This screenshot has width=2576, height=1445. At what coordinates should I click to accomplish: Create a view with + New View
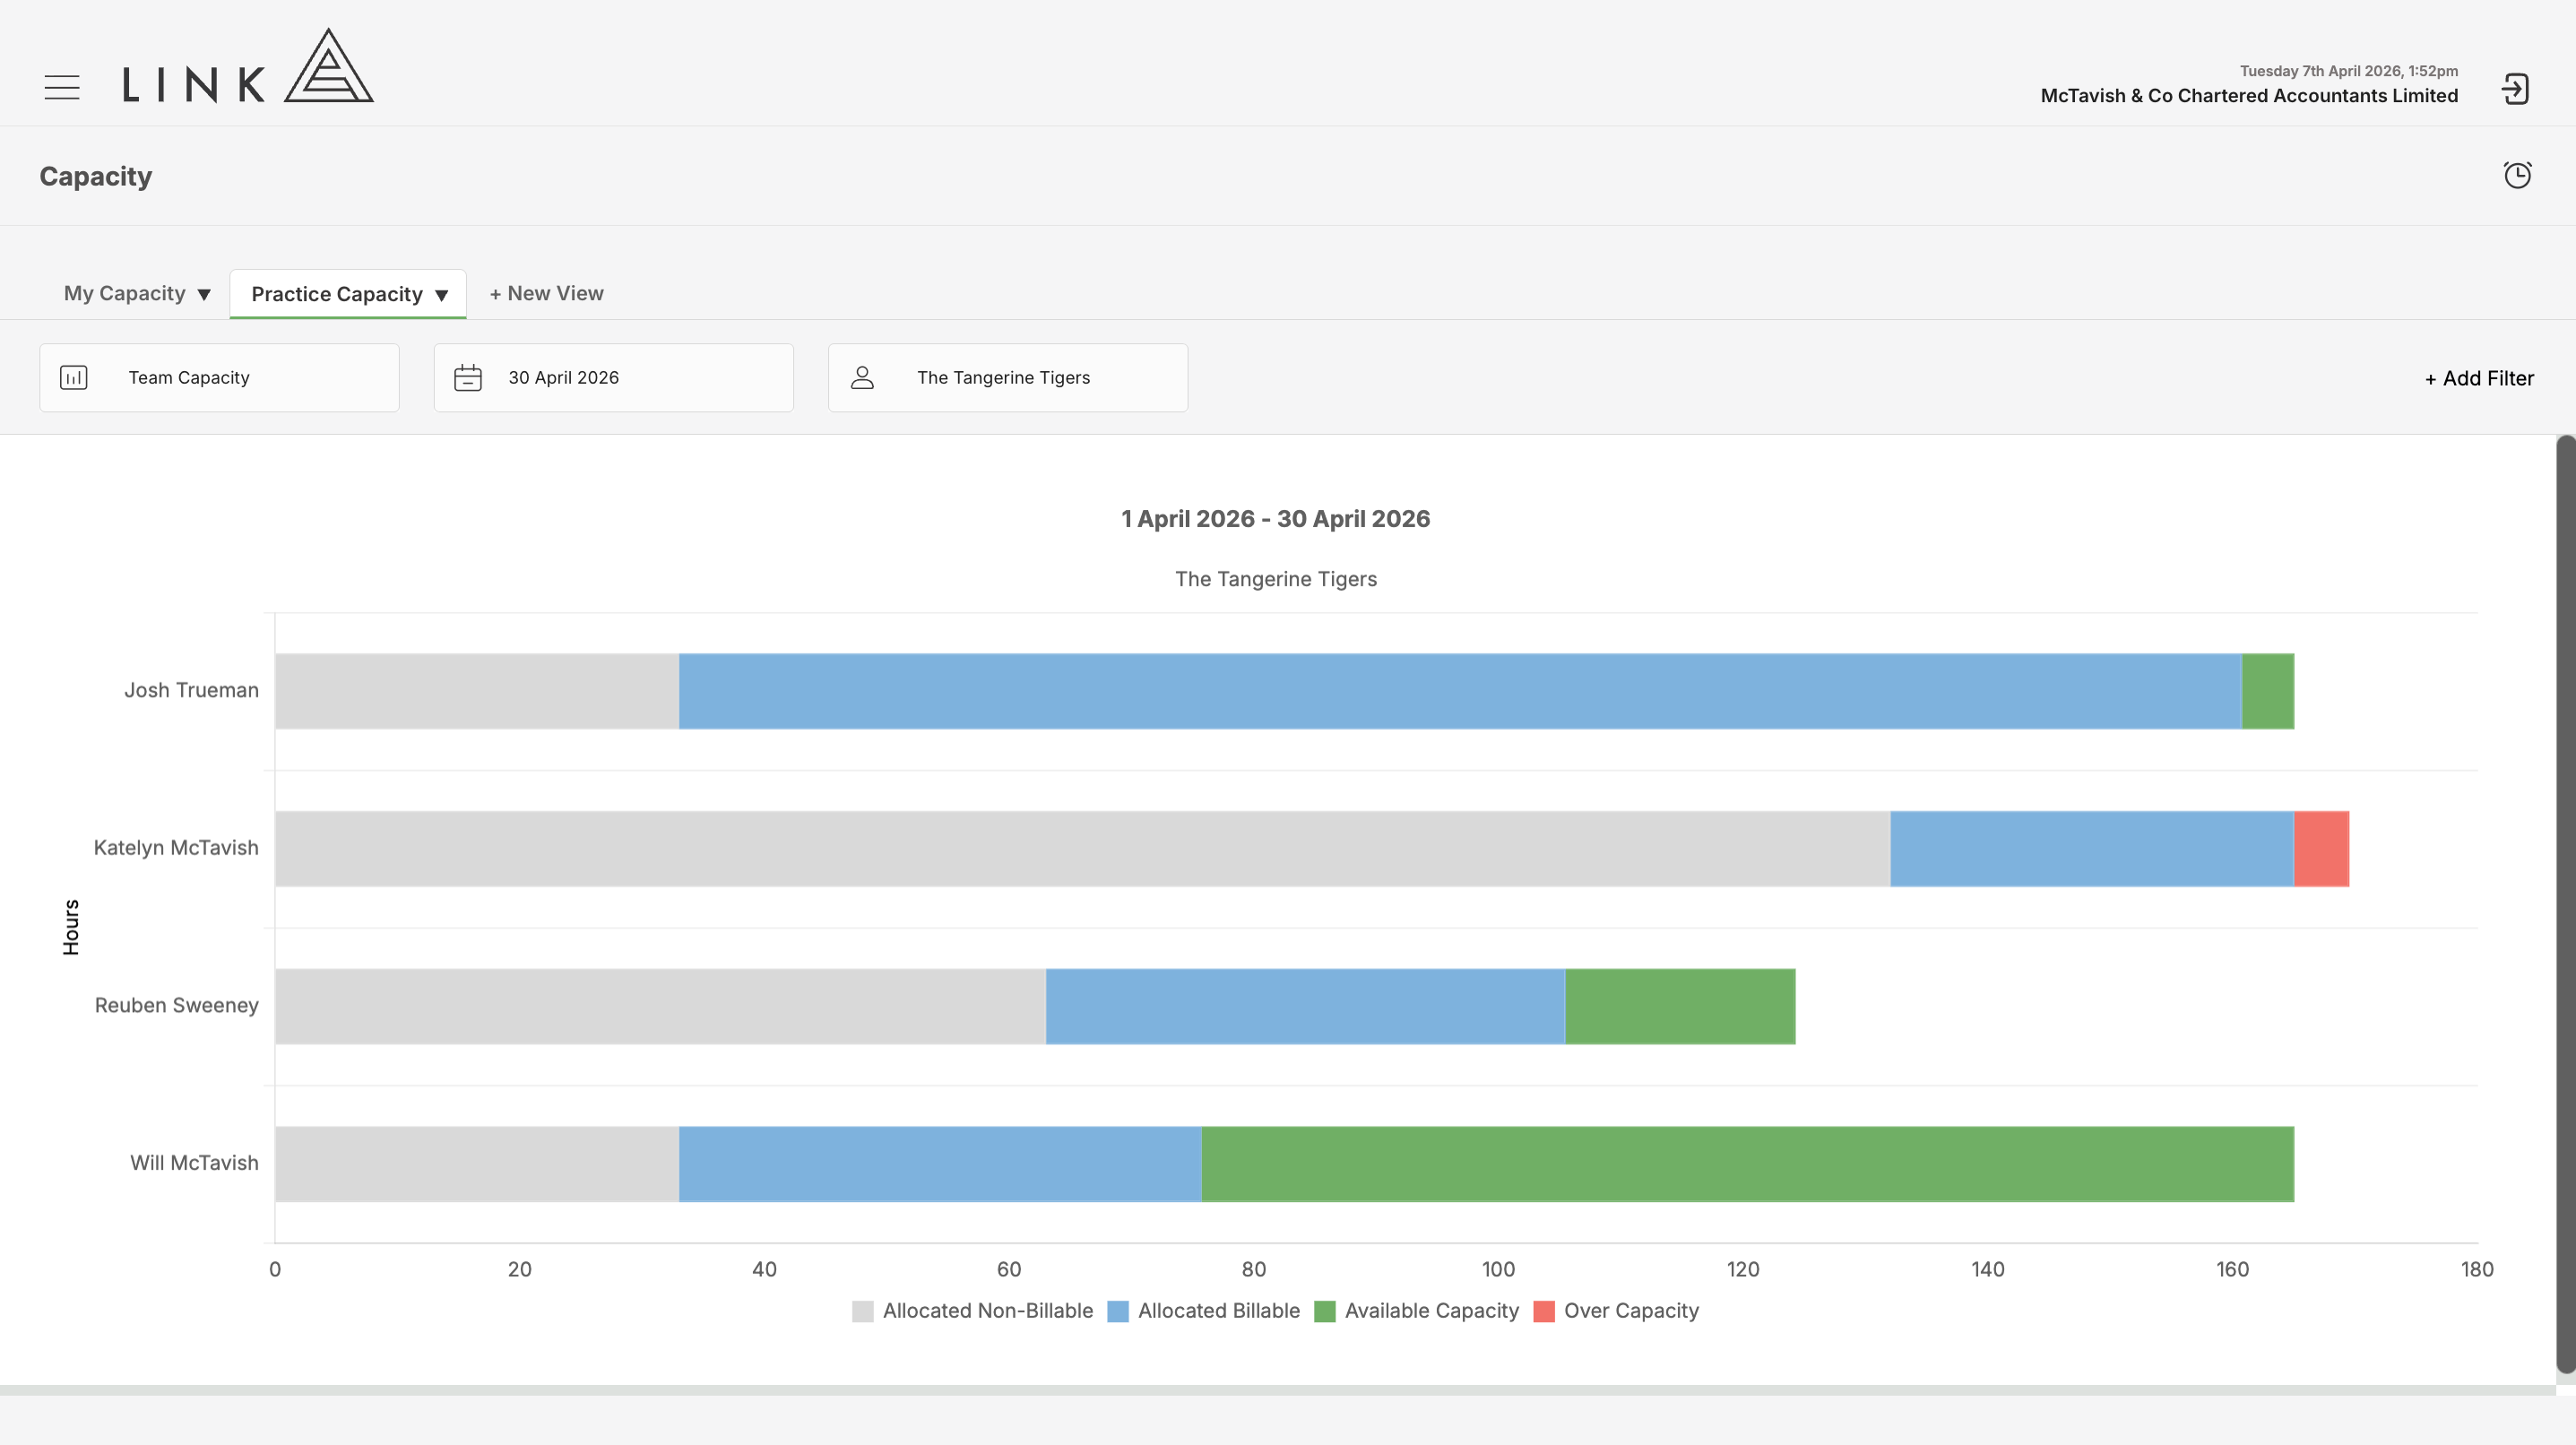546,294
